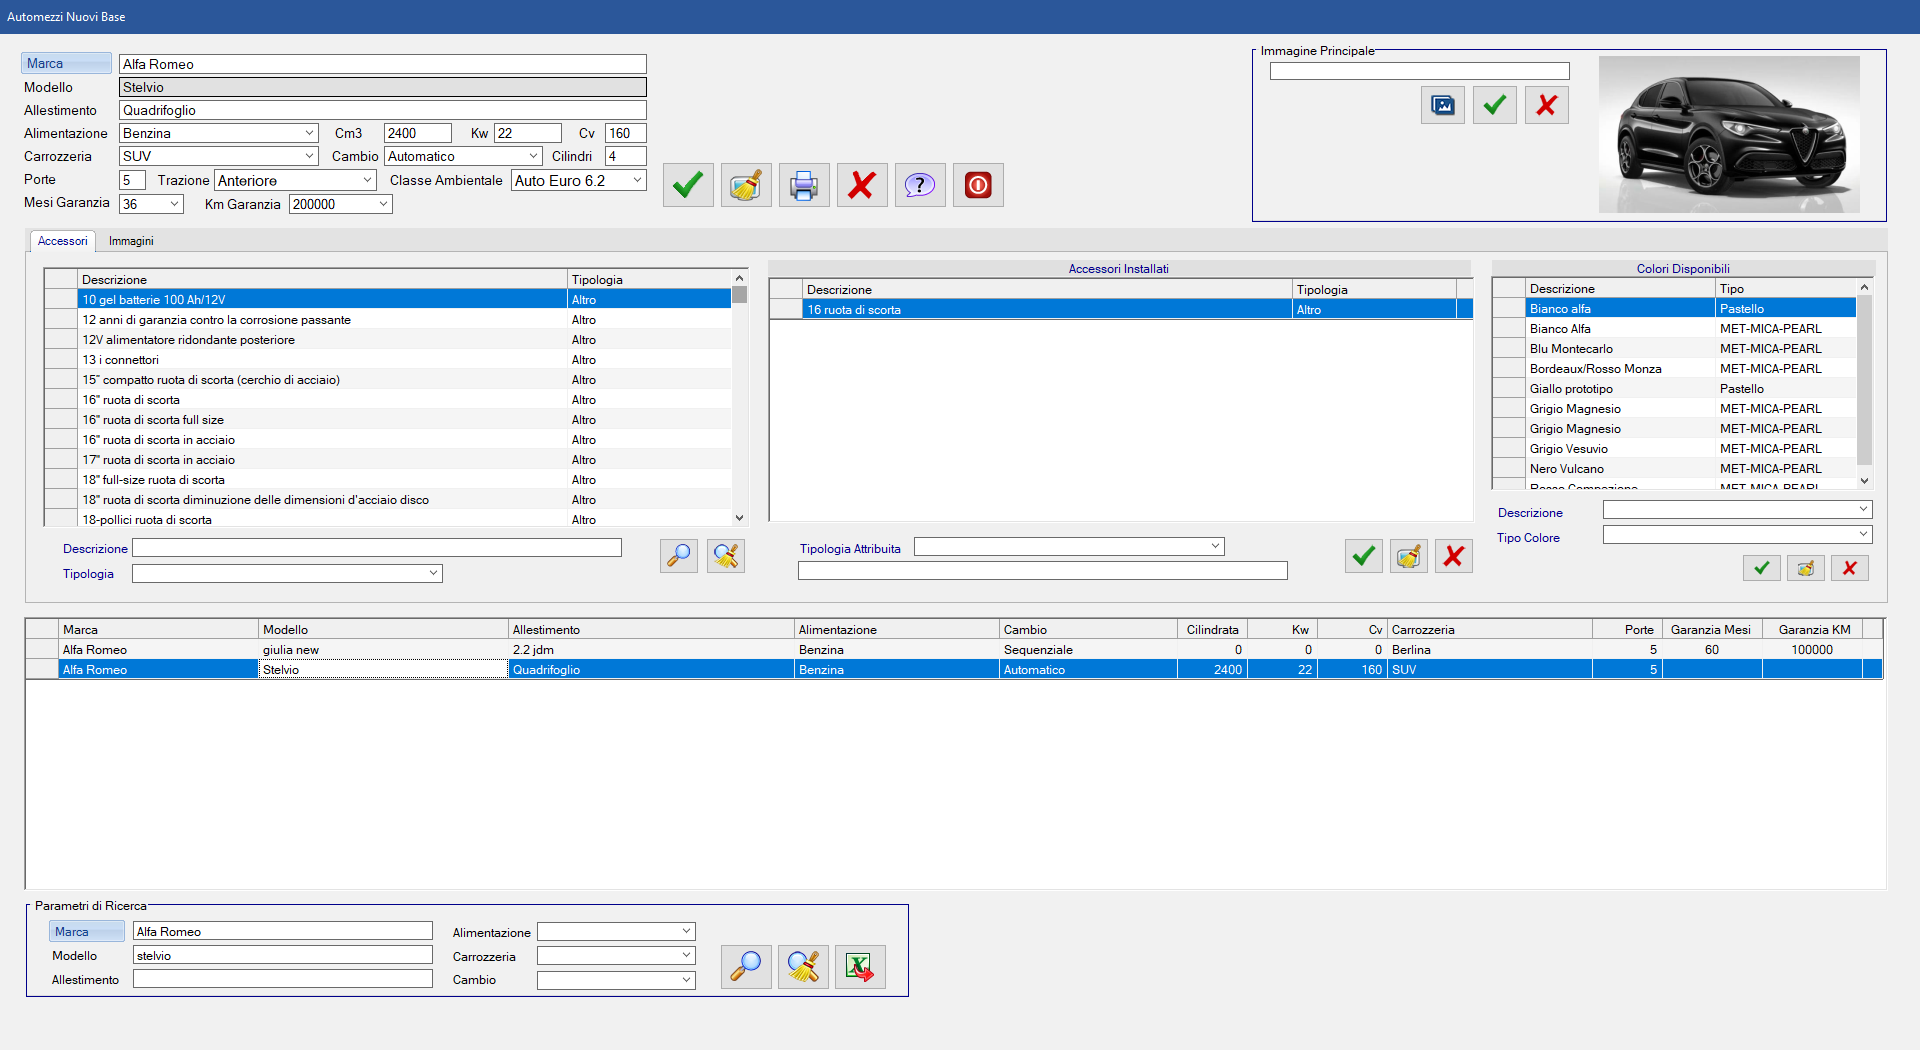Click the Marca button at top
The width and height of the screenshot is (1920, 1050).
click(66, 63)
